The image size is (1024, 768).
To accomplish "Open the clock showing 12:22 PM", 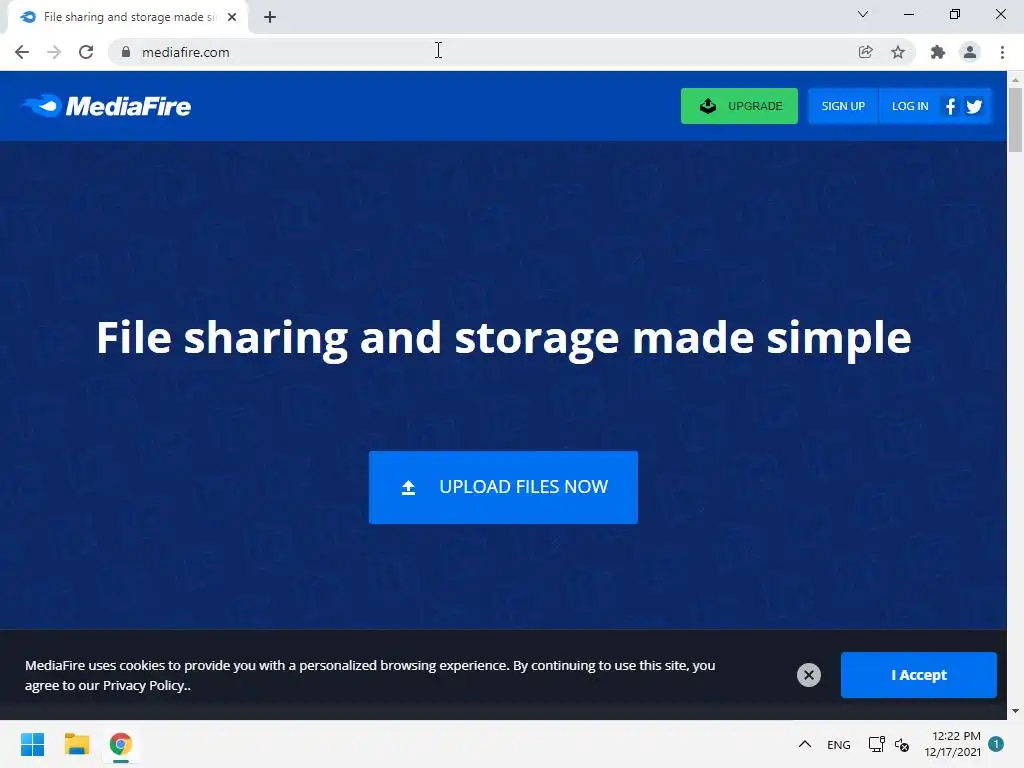I will pos(952,744).
